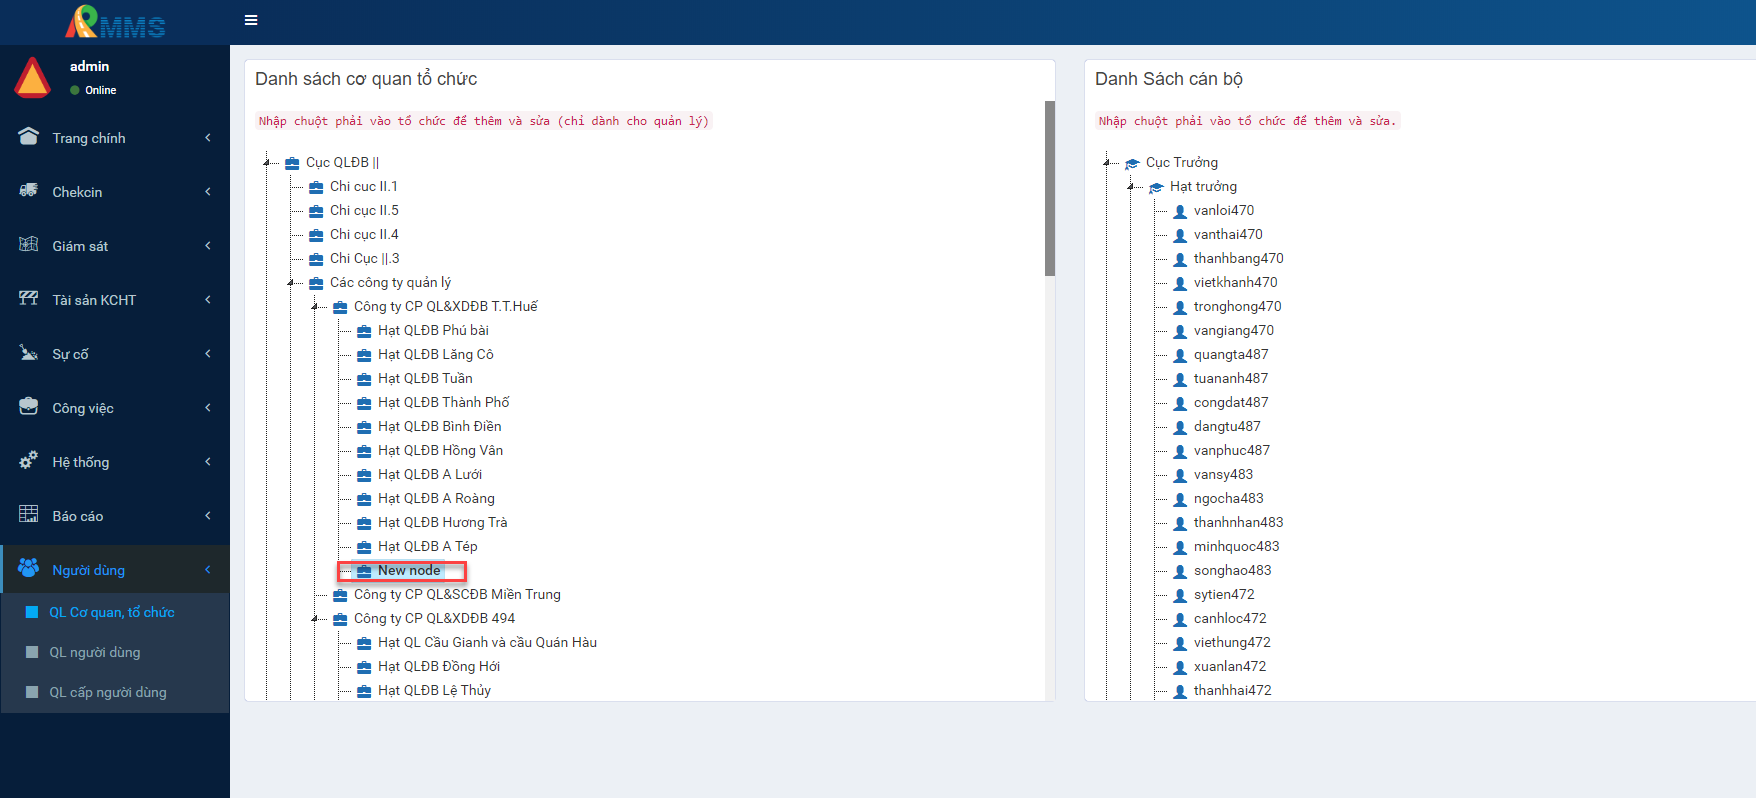Click the Tài sản KCHT icon
The width and height of the screenshot is (1756, 798).
29,299
